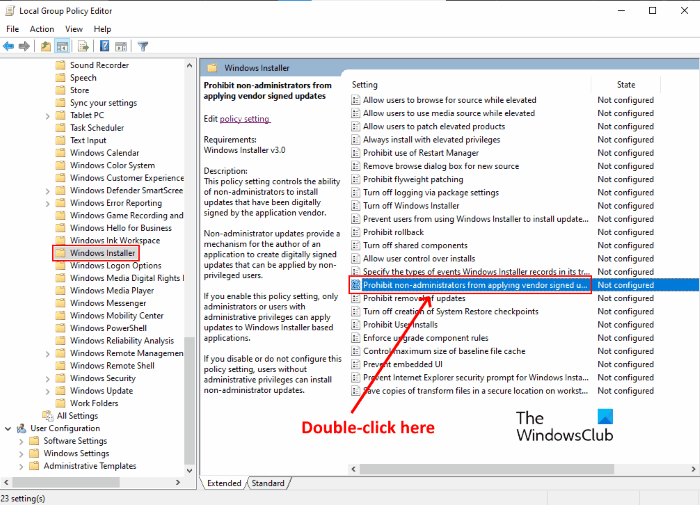Select Windows Logon Options tree item
Image resolution: width=700 pixels, height=505 pixels.
pyautogui.click(x=116, y=266)
